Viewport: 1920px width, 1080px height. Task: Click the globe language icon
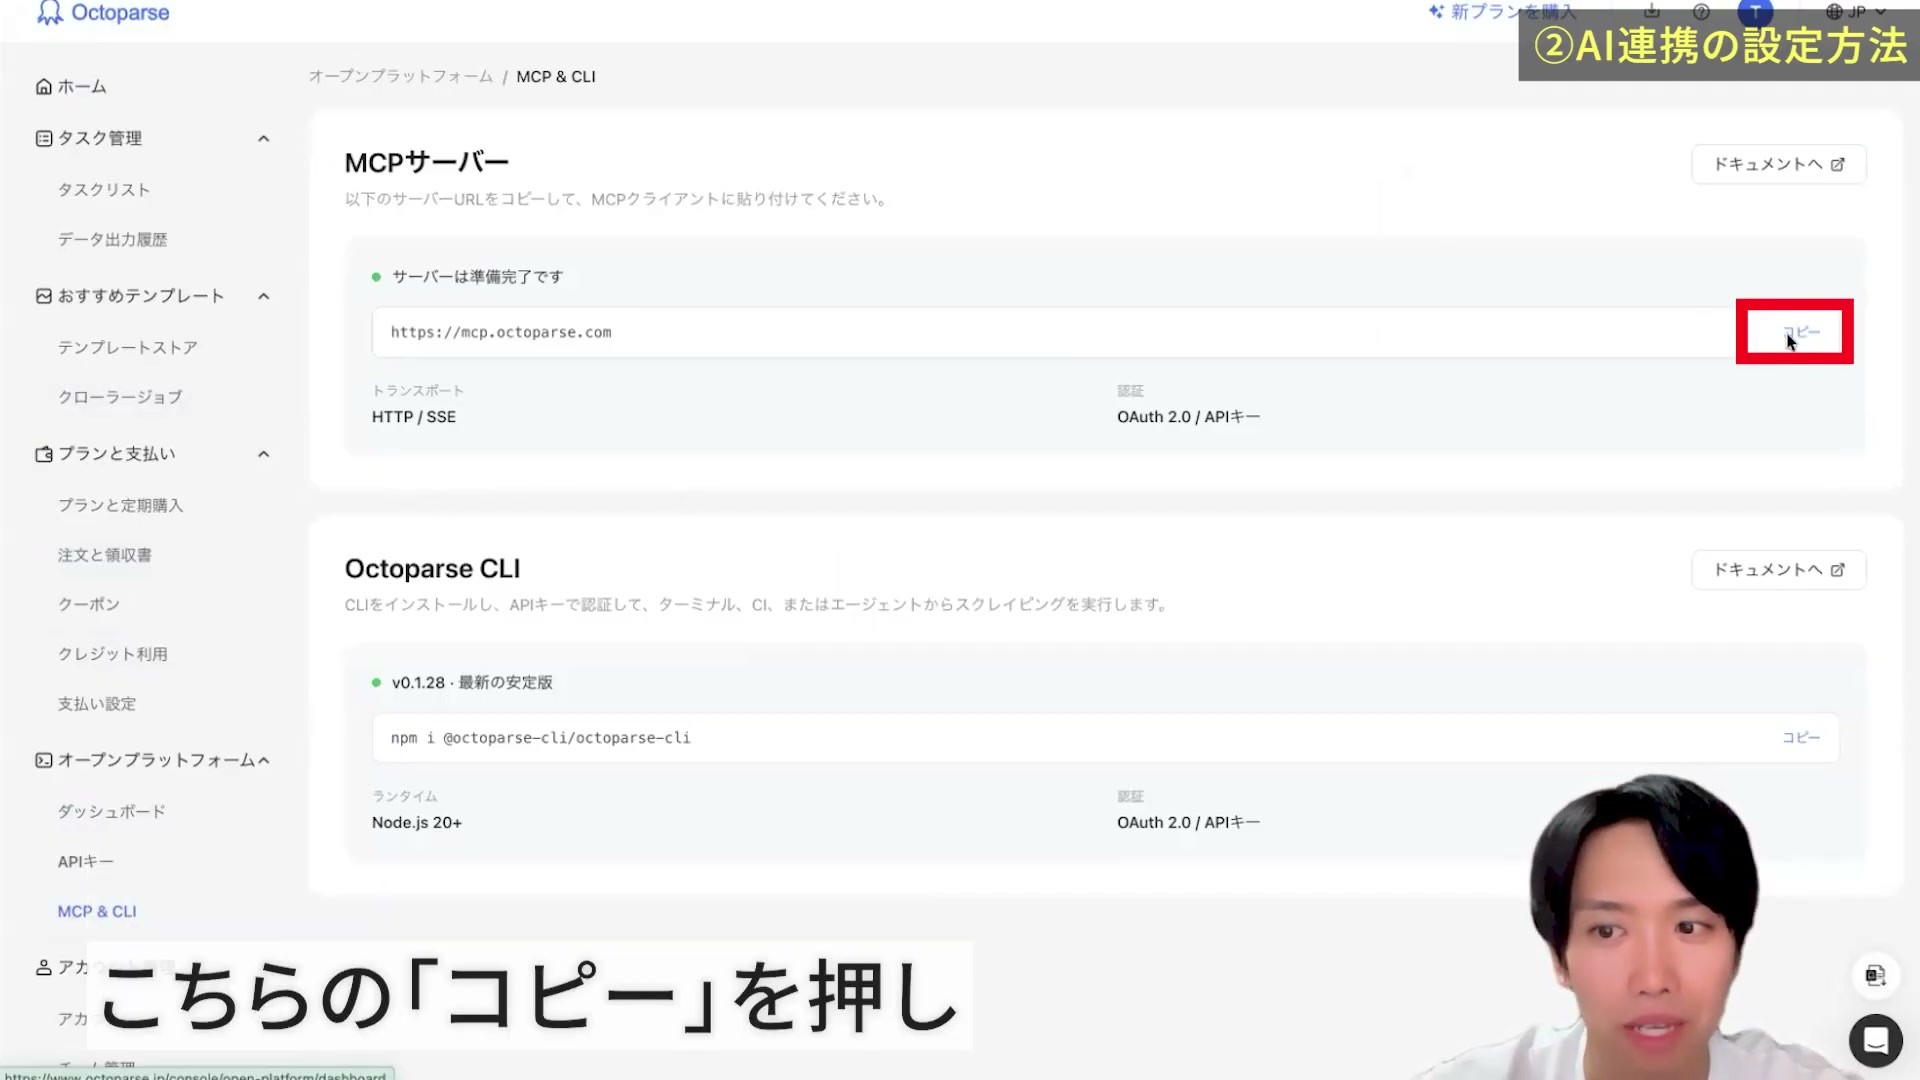(1834, 12)
